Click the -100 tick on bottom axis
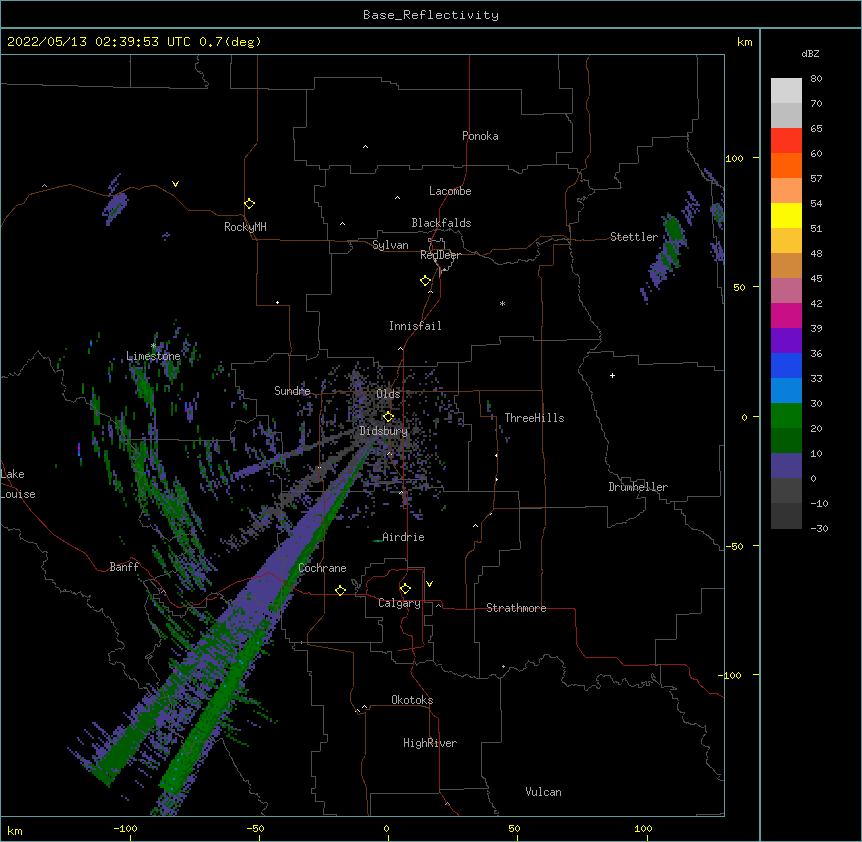Image resolution: width=862 pixels, height=842 pixels. (x=125, y=828)
